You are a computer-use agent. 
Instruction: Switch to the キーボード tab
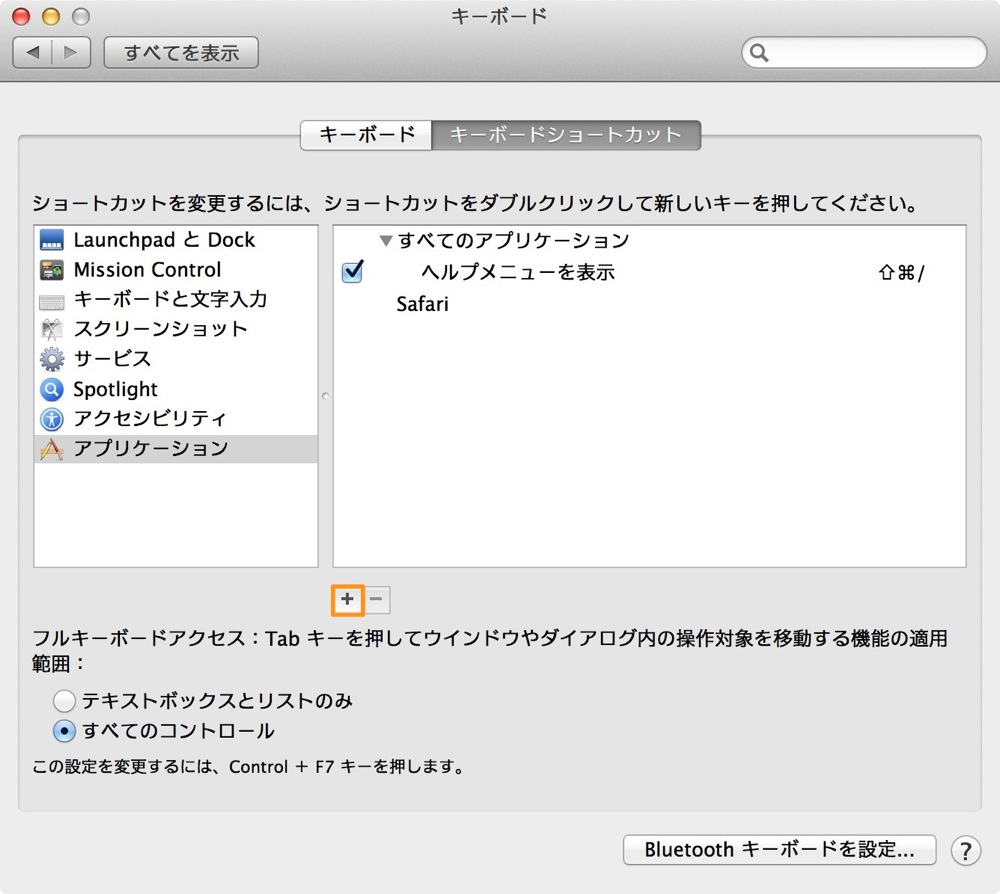(367, 135)
